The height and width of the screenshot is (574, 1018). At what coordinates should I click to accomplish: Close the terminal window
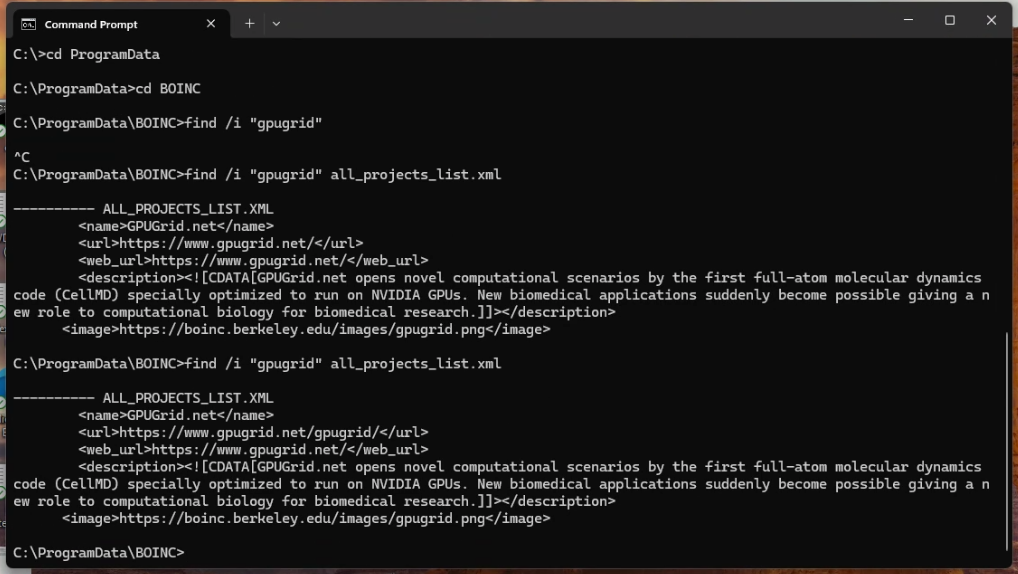click(991, 20)
